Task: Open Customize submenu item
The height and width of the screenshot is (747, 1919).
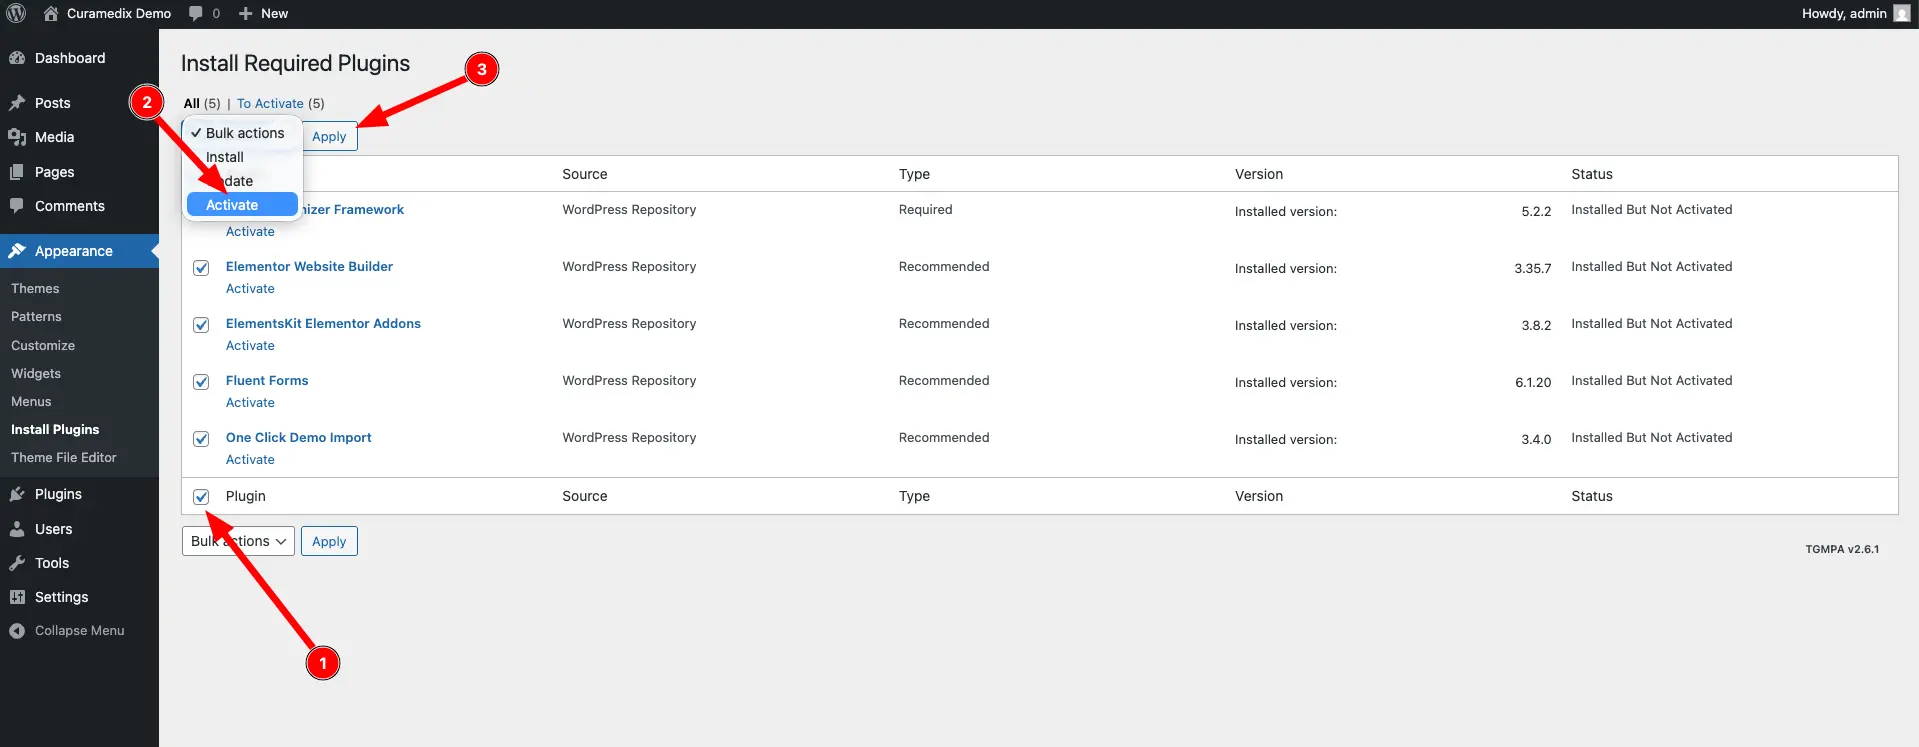Action: 43,345
